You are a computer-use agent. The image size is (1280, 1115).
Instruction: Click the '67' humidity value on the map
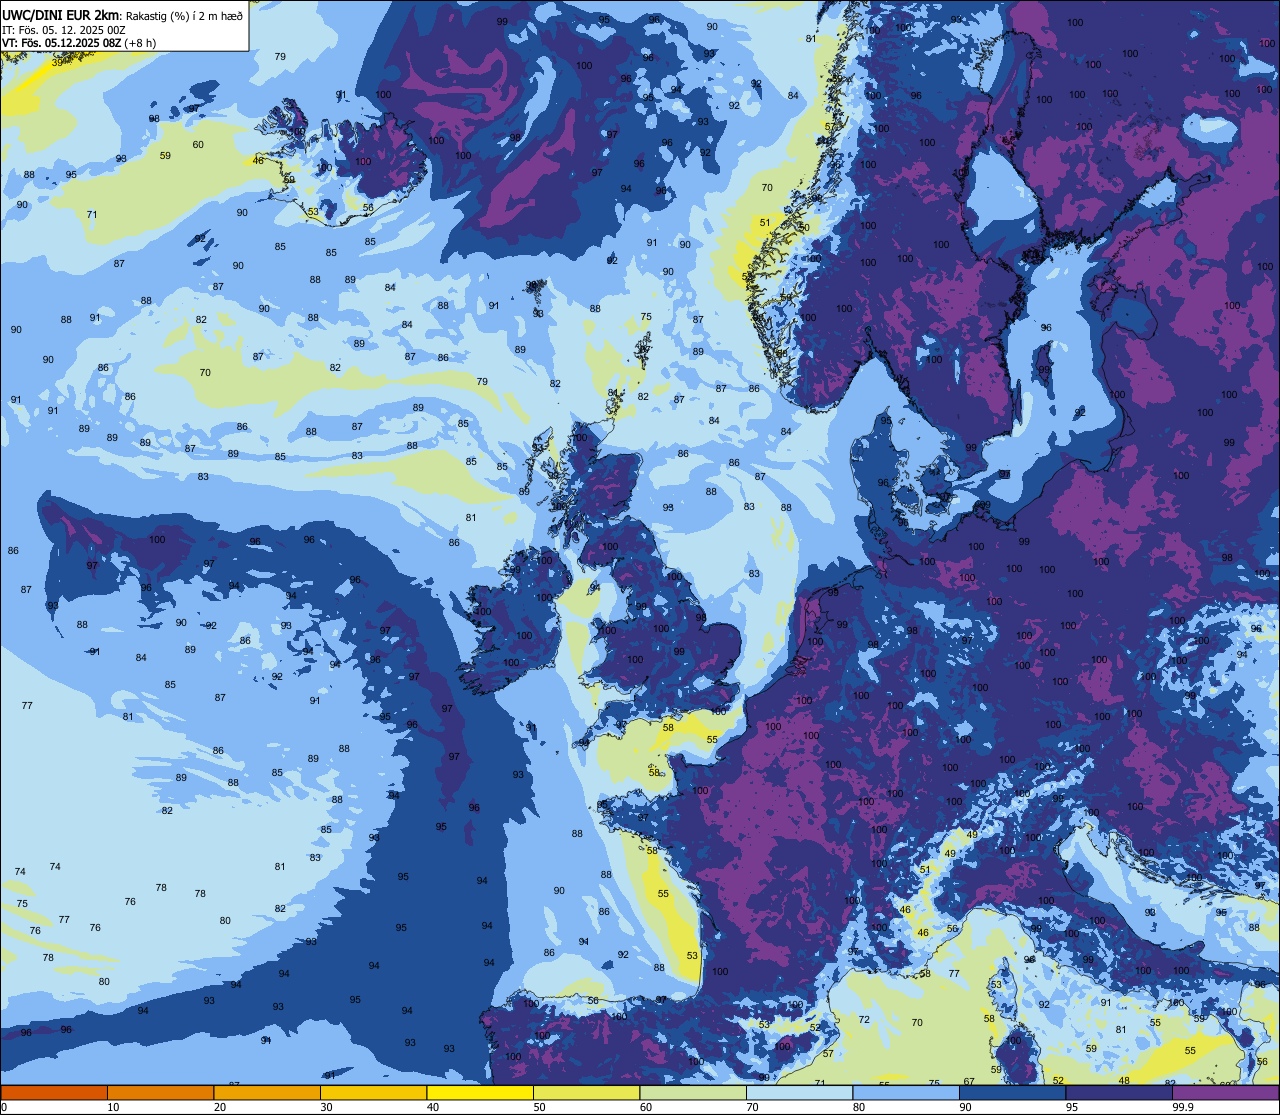click(969, 1081)
